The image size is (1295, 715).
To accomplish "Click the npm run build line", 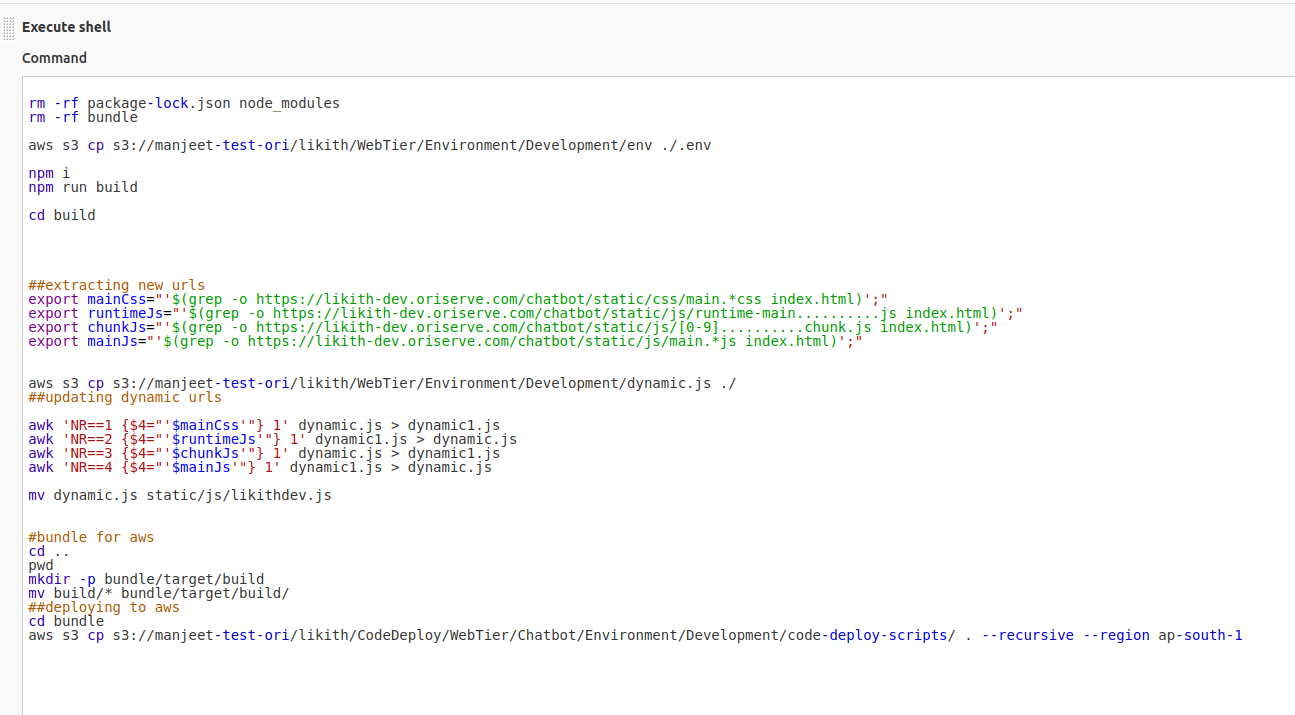I will click(83, 187).
